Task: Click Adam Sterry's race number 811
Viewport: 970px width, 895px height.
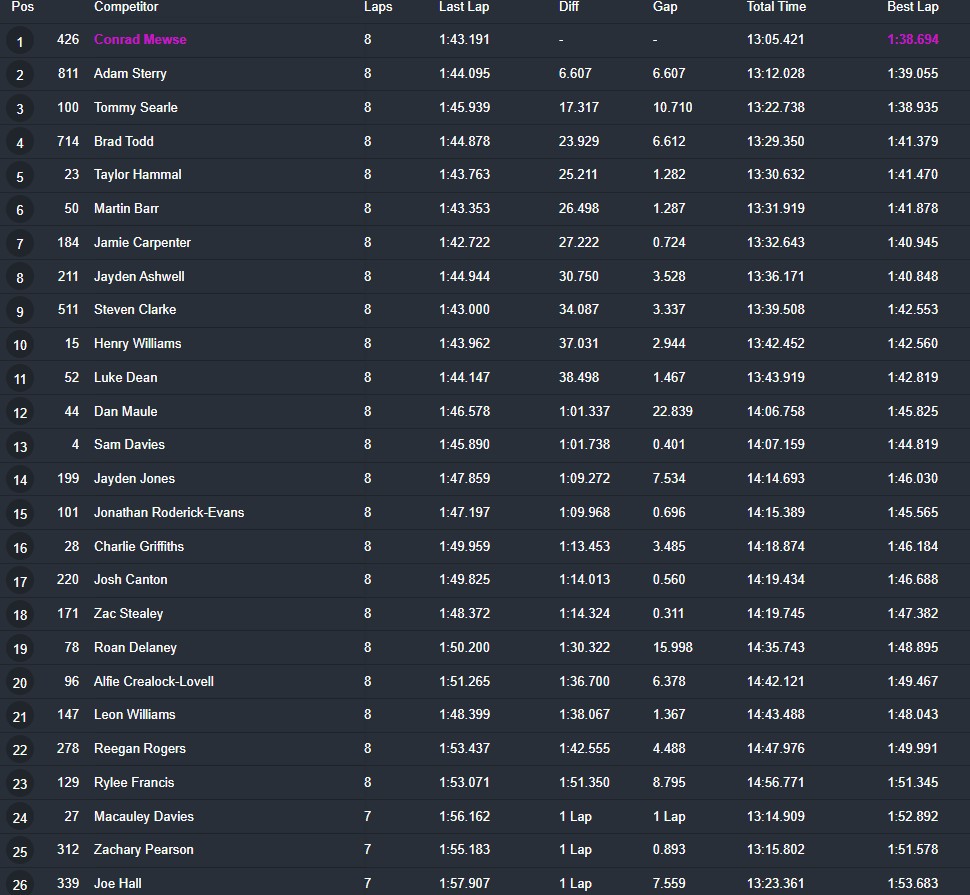Action: coord(68,73)
